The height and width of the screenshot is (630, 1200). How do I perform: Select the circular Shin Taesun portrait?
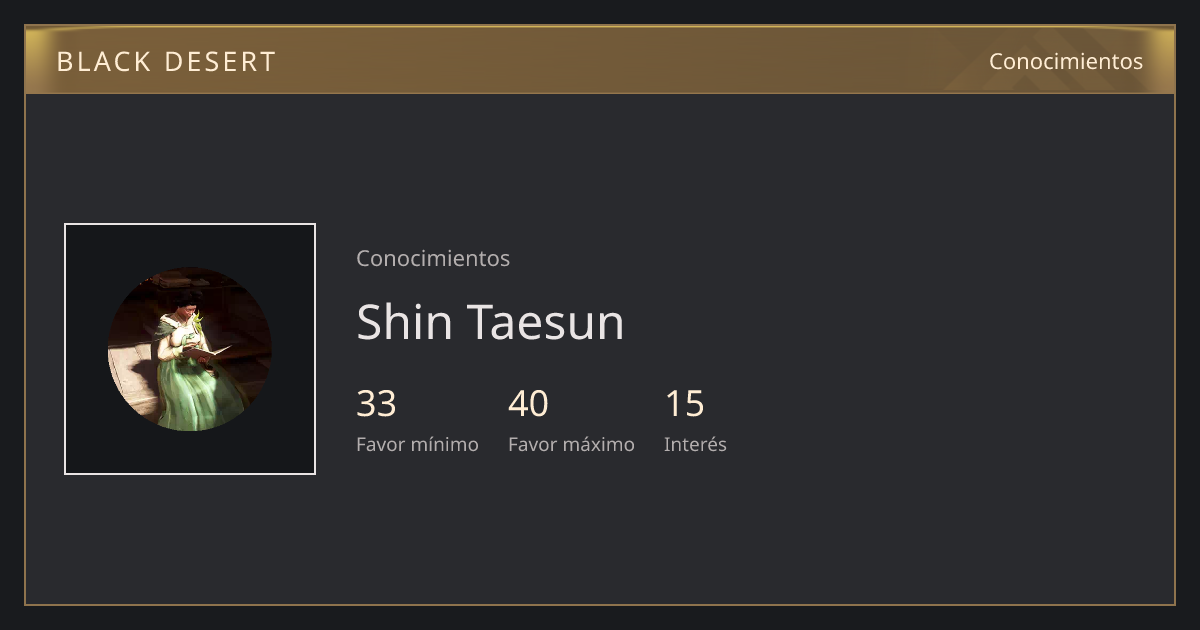coord(190,349)
